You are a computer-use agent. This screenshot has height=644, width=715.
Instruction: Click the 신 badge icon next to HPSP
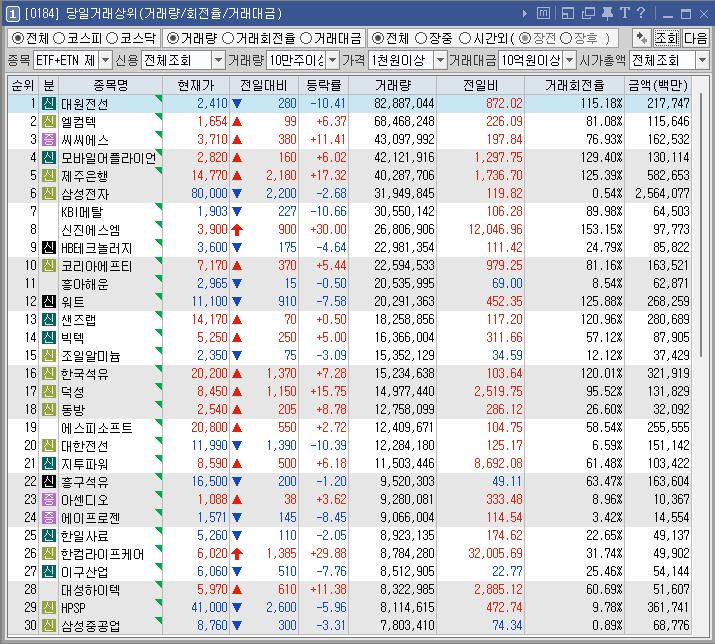point(49,608)
